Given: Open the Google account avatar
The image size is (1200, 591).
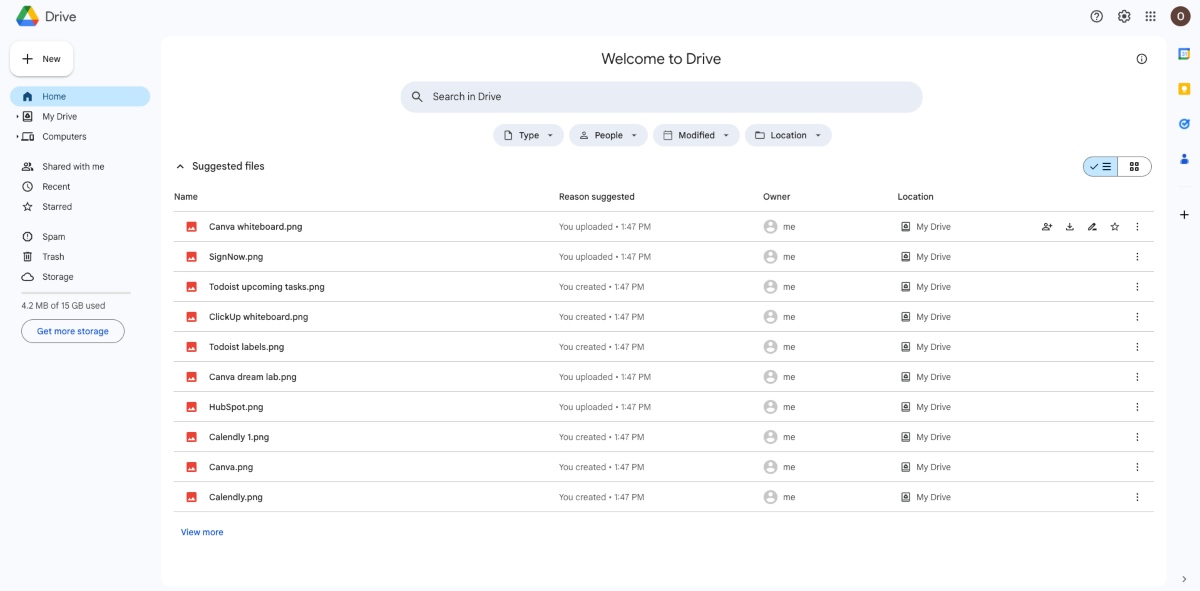Looking at the screenshot, I should point(1181,16).
